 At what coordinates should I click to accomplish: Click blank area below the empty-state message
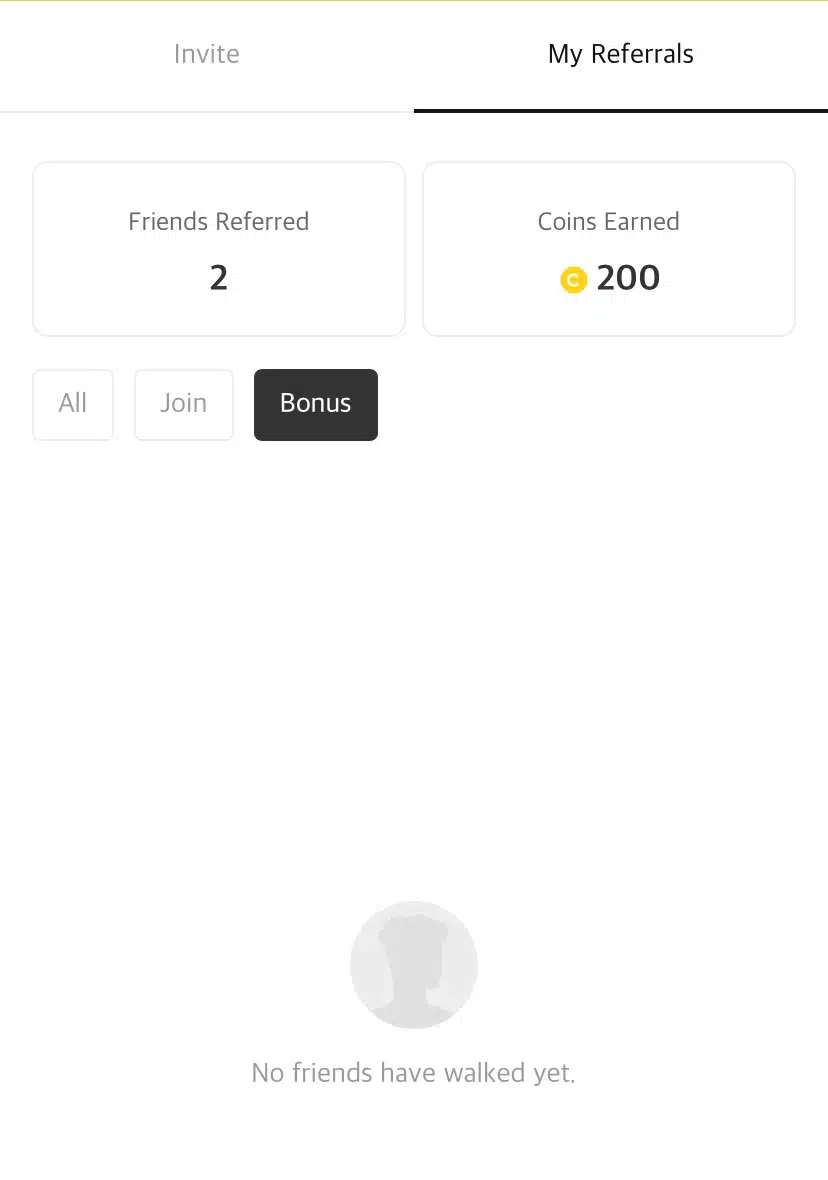pos(414,1140)
